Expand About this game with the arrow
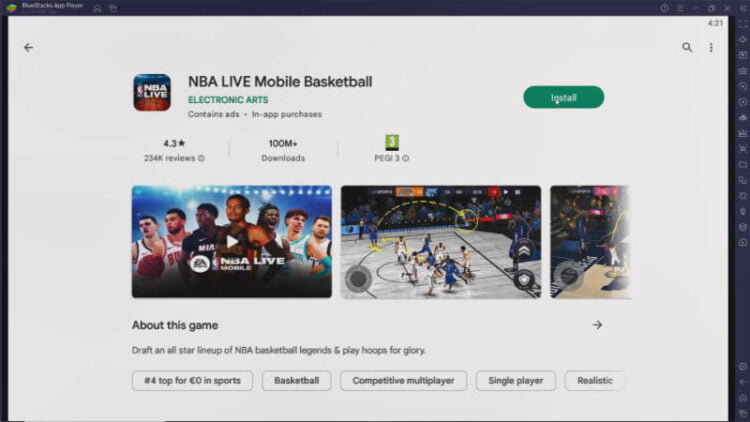The image size is (750, 422). [x=597, y=325]
